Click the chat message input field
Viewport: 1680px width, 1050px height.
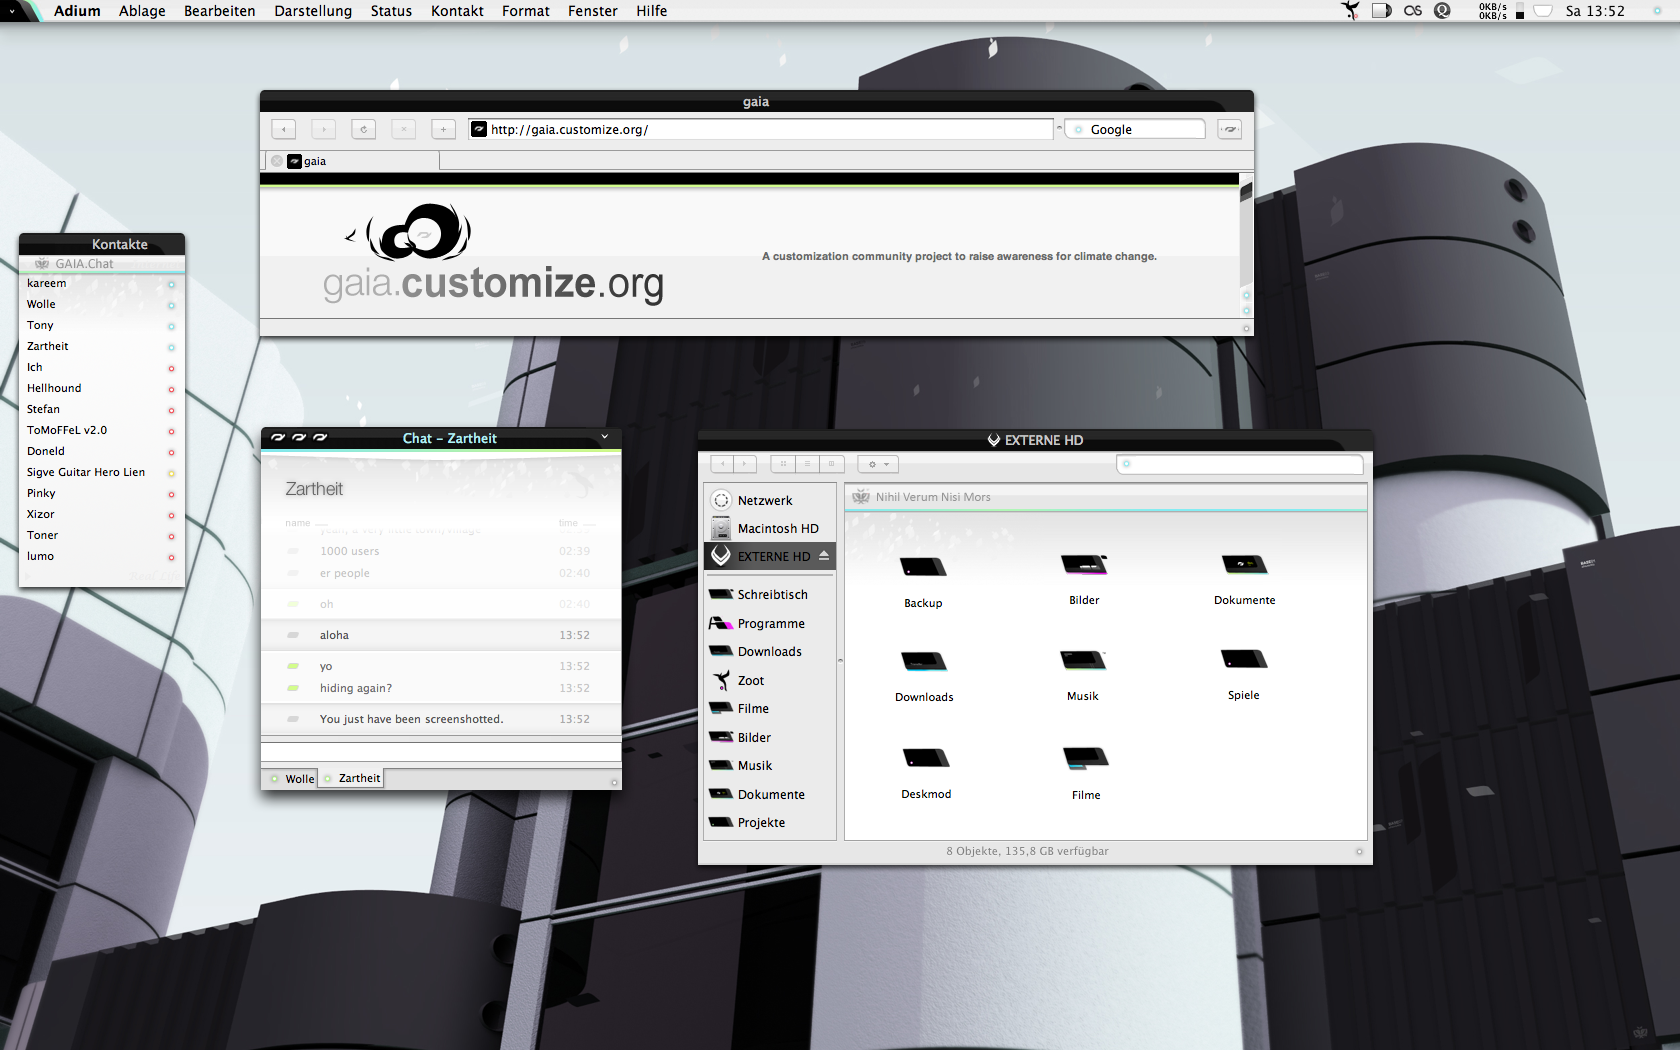[x=441, y=752]
